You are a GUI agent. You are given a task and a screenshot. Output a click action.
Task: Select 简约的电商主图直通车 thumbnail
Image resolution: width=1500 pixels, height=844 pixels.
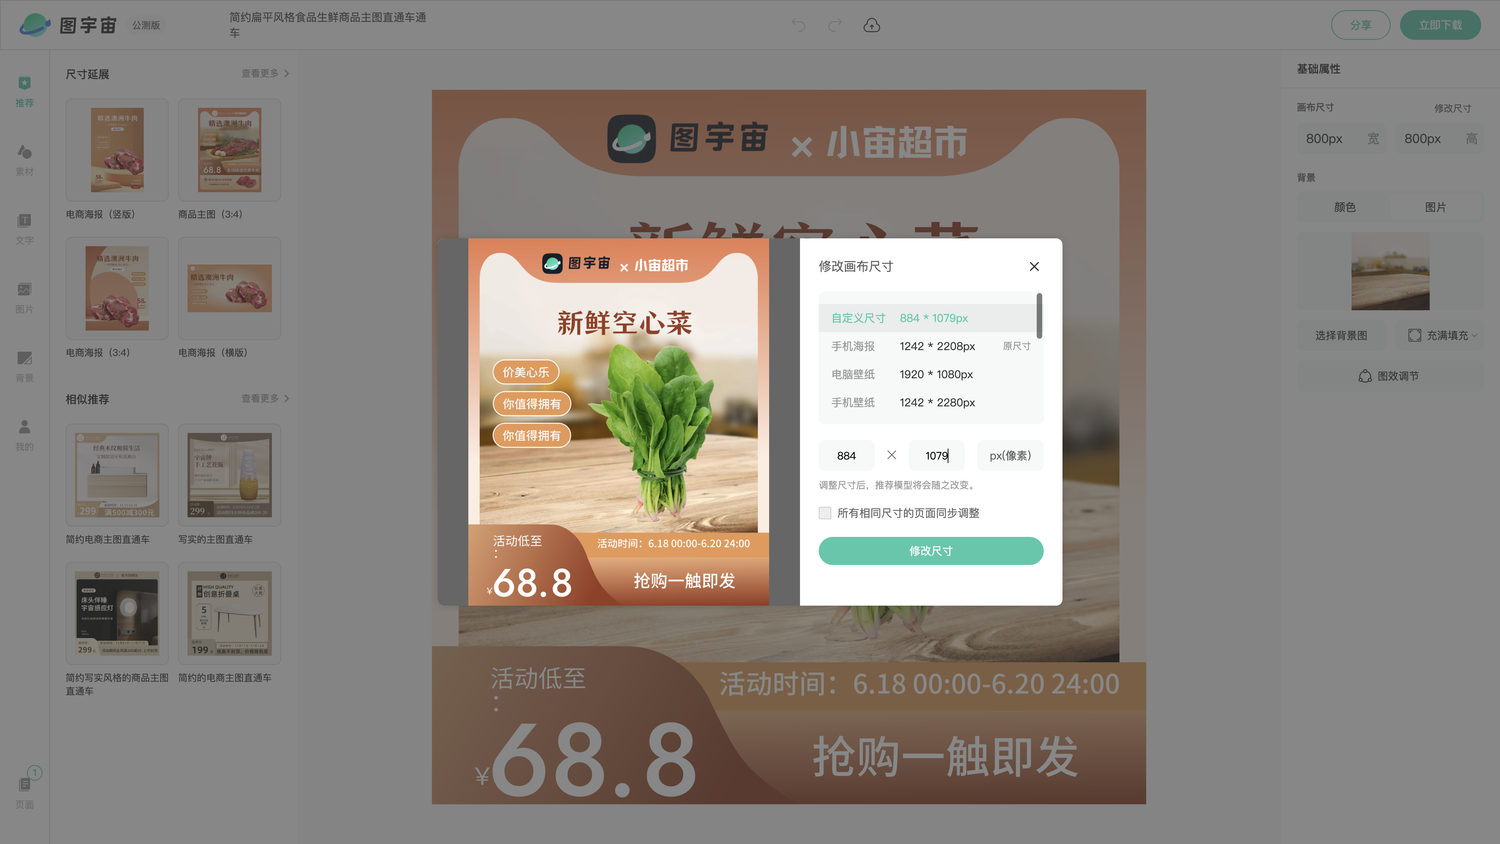coord(229,613)
